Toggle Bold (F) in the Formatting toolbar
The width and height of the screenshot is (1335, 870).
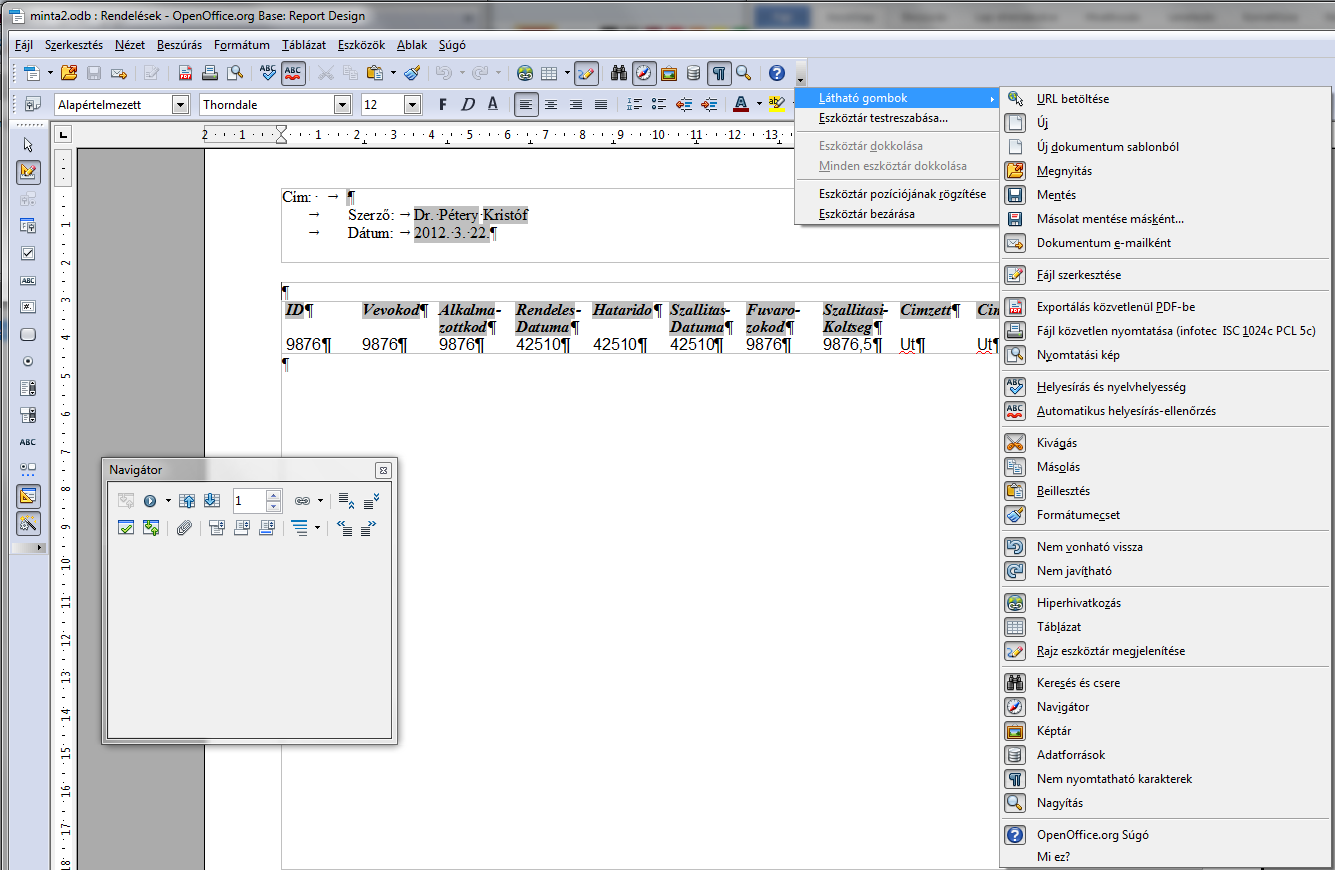(443, 104)
